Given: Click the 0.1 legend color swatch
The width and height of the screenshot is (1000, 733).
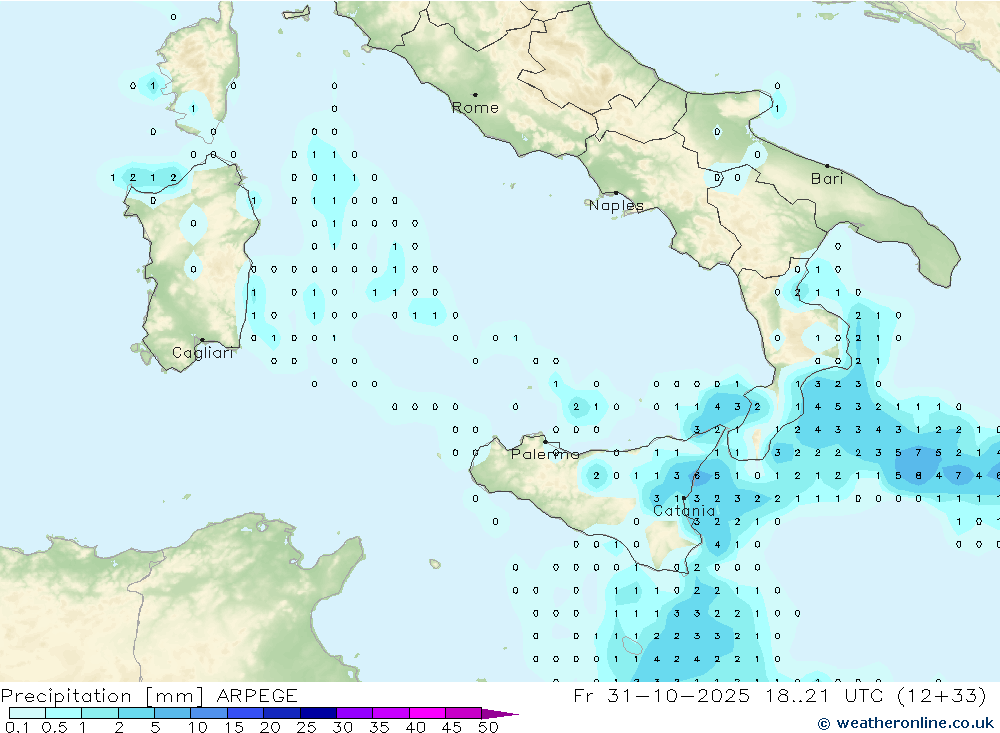Looking at the screenshot, I should [x=27, y=713].
